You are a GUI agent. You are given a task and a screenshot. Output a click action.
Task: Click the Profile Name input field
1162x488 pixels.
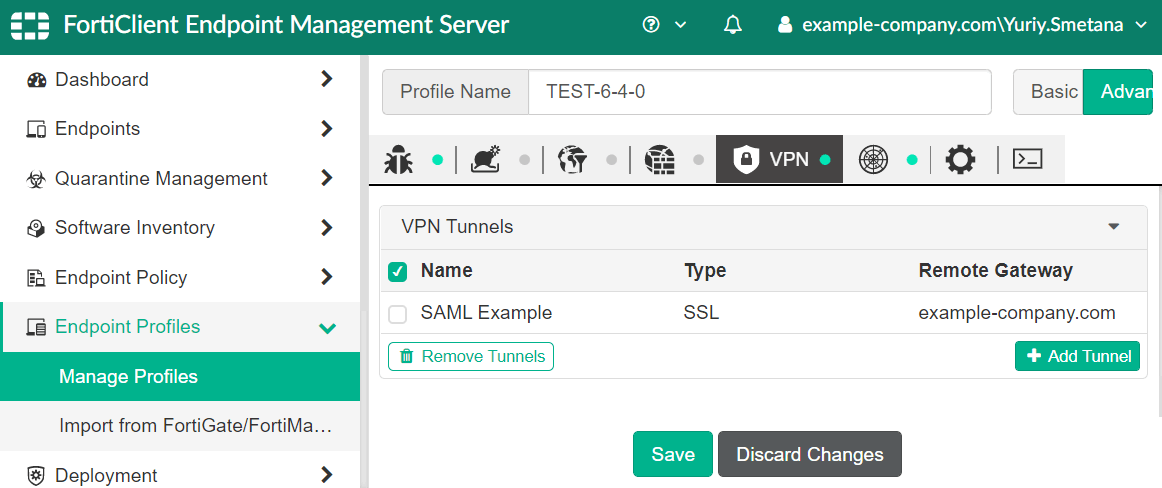tap(759, 92)
